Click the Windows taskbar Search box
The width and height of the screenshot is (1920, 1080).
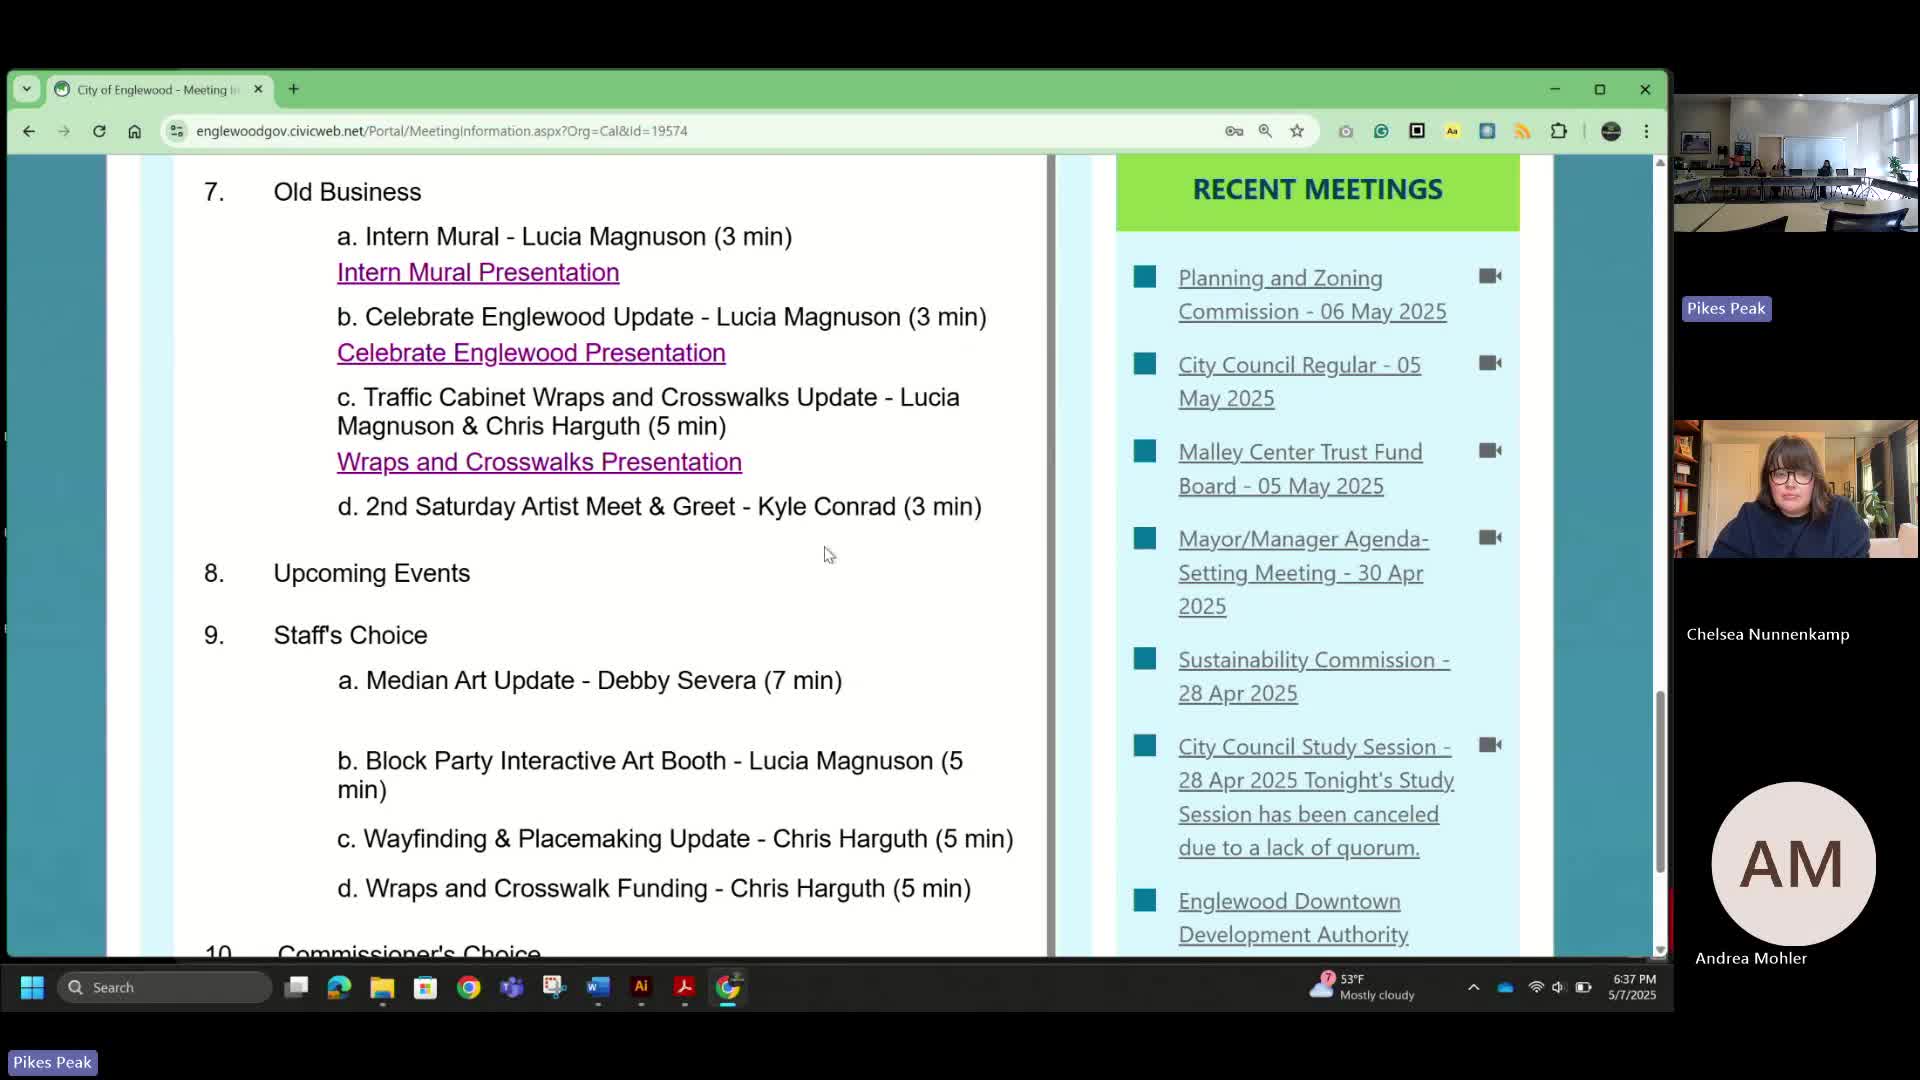tap(165, 987)
